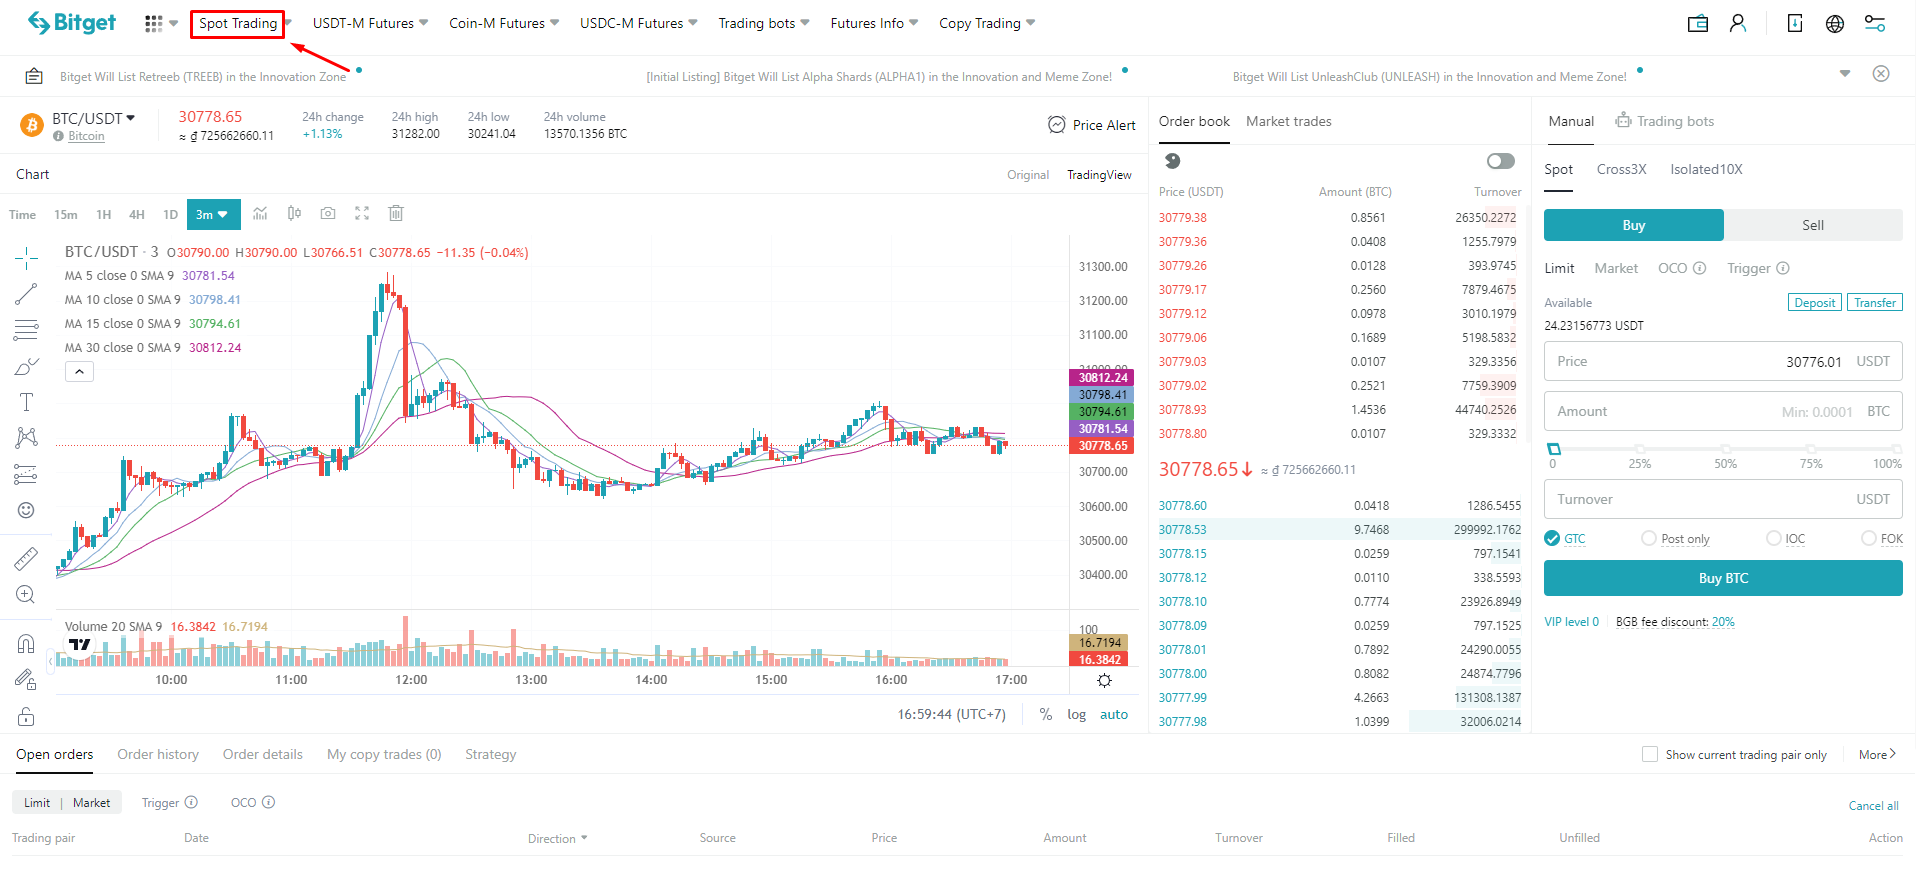Select the text annotation tool
Viewport: 1916px width, 875px height.
click(x=26, y=402)
